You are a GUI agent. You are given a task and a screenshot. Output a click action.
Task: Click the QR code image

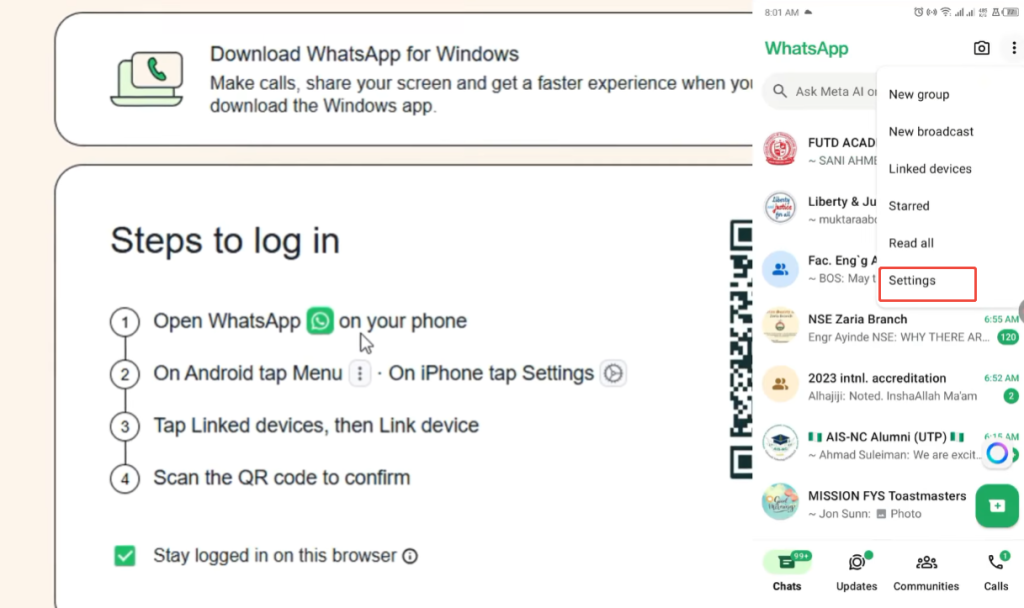click(x=741, y=349)
